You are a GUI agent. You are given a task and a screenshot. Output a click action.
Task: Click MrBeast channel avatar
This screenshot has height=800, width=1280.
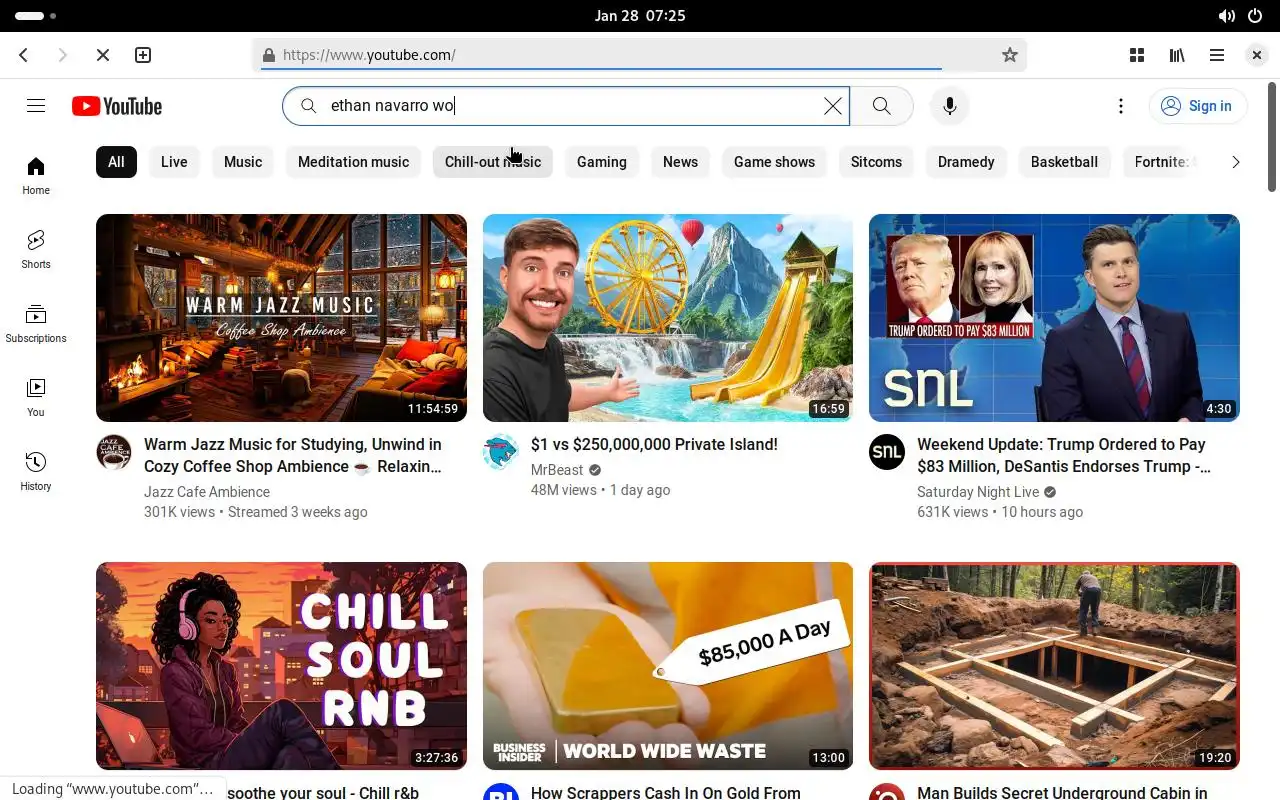(501, 452)
